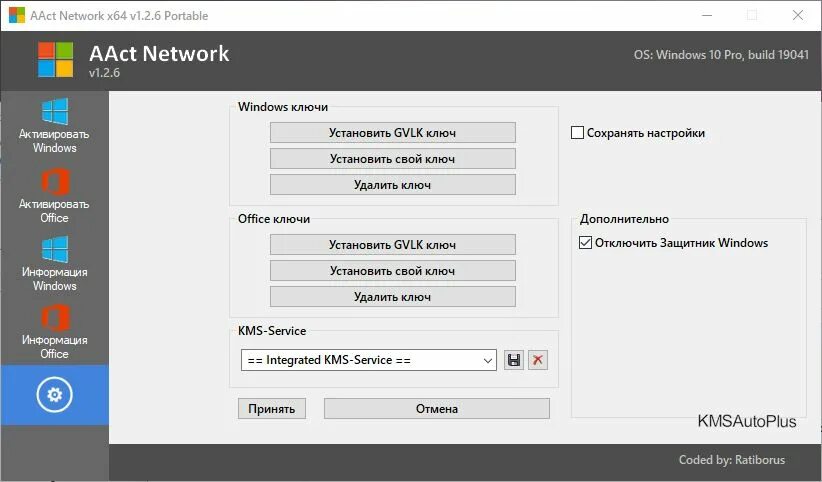Image resolution: width=822 pixels, height=482 pixels.
Task: Open the Информация Windows sidebar item
Action: (x=55, y=264)
